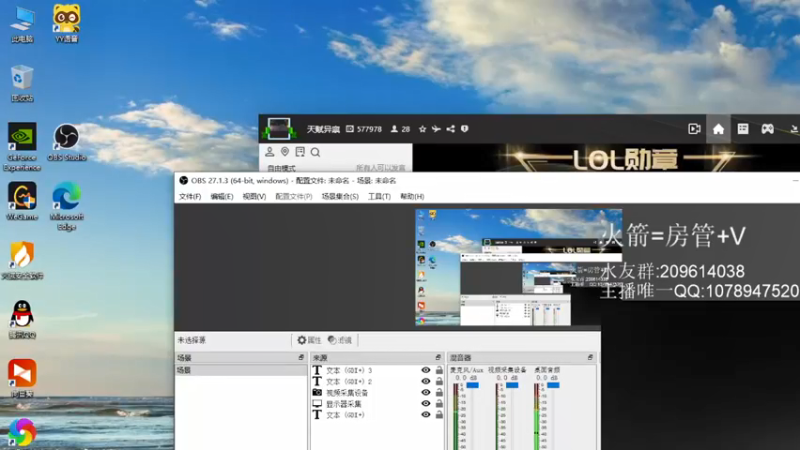Viewport: 800px width, 450px height.
Task: Select the 视频采集设备 source row
Action: (x=378, y=393)
